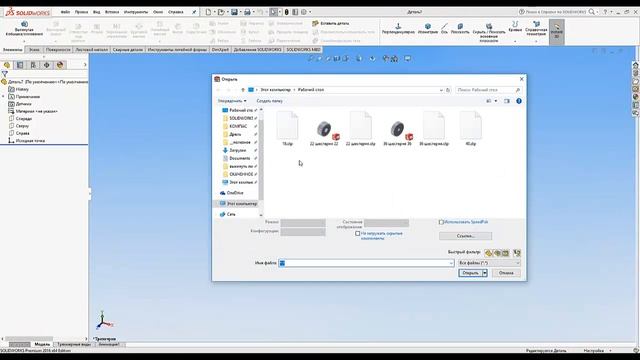Open the DimXpertManager tab icon
This screenshot has width=640, height=360.
pos(47,65)
